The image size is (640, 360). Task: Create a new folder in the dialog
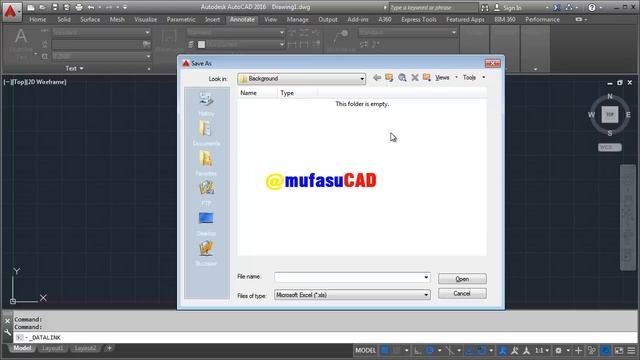pyautogui.click(x=427, y=78)
